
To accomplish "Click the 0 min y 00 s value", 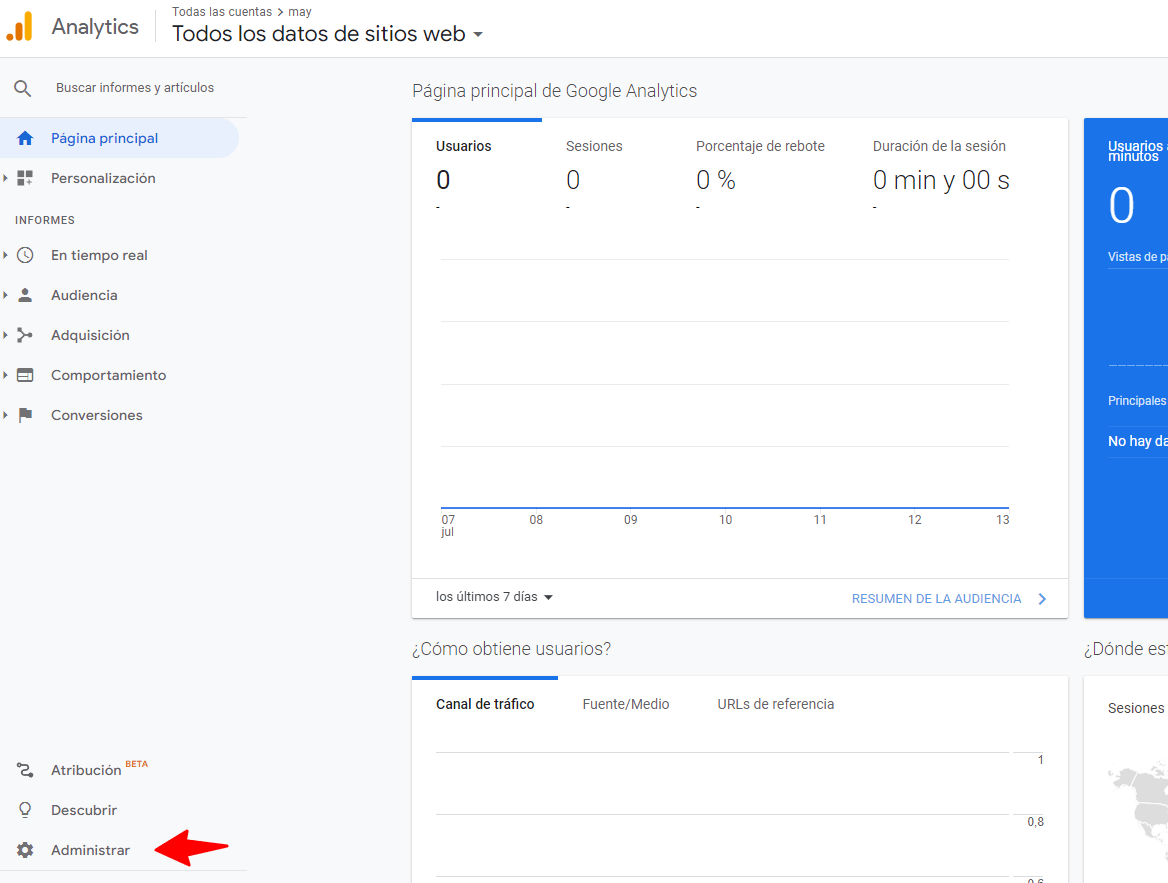I will (941, 180).
